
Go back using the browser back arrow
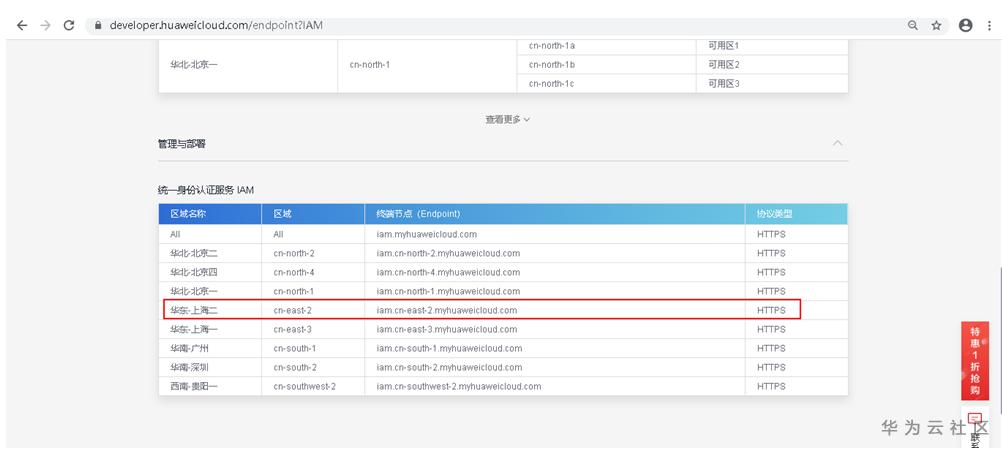pos(22,25)
